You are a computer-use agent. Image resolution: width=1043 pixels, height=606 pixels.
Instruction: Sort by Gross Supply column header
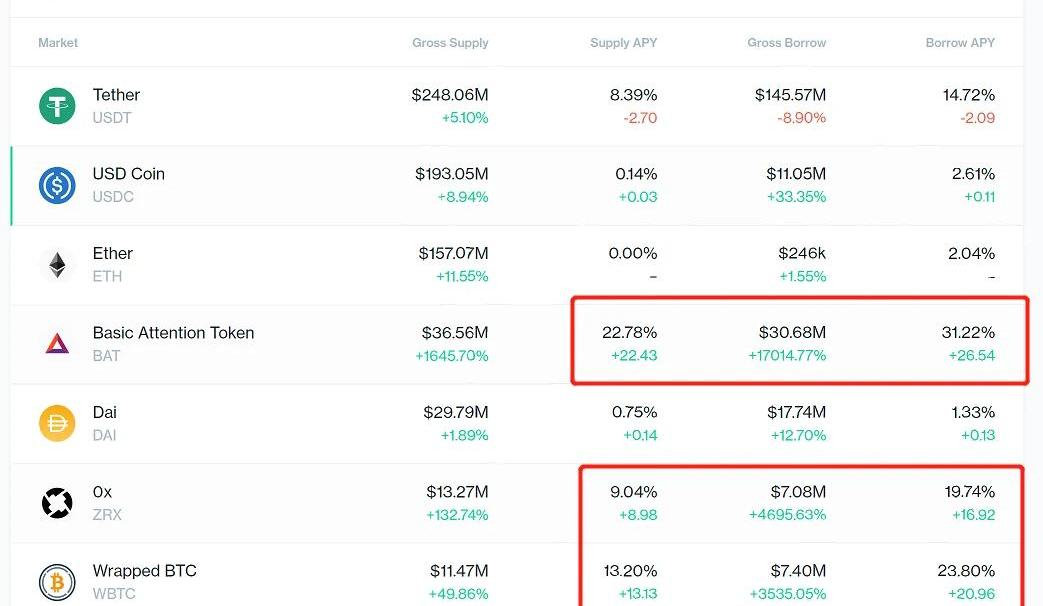pos(450,43)
